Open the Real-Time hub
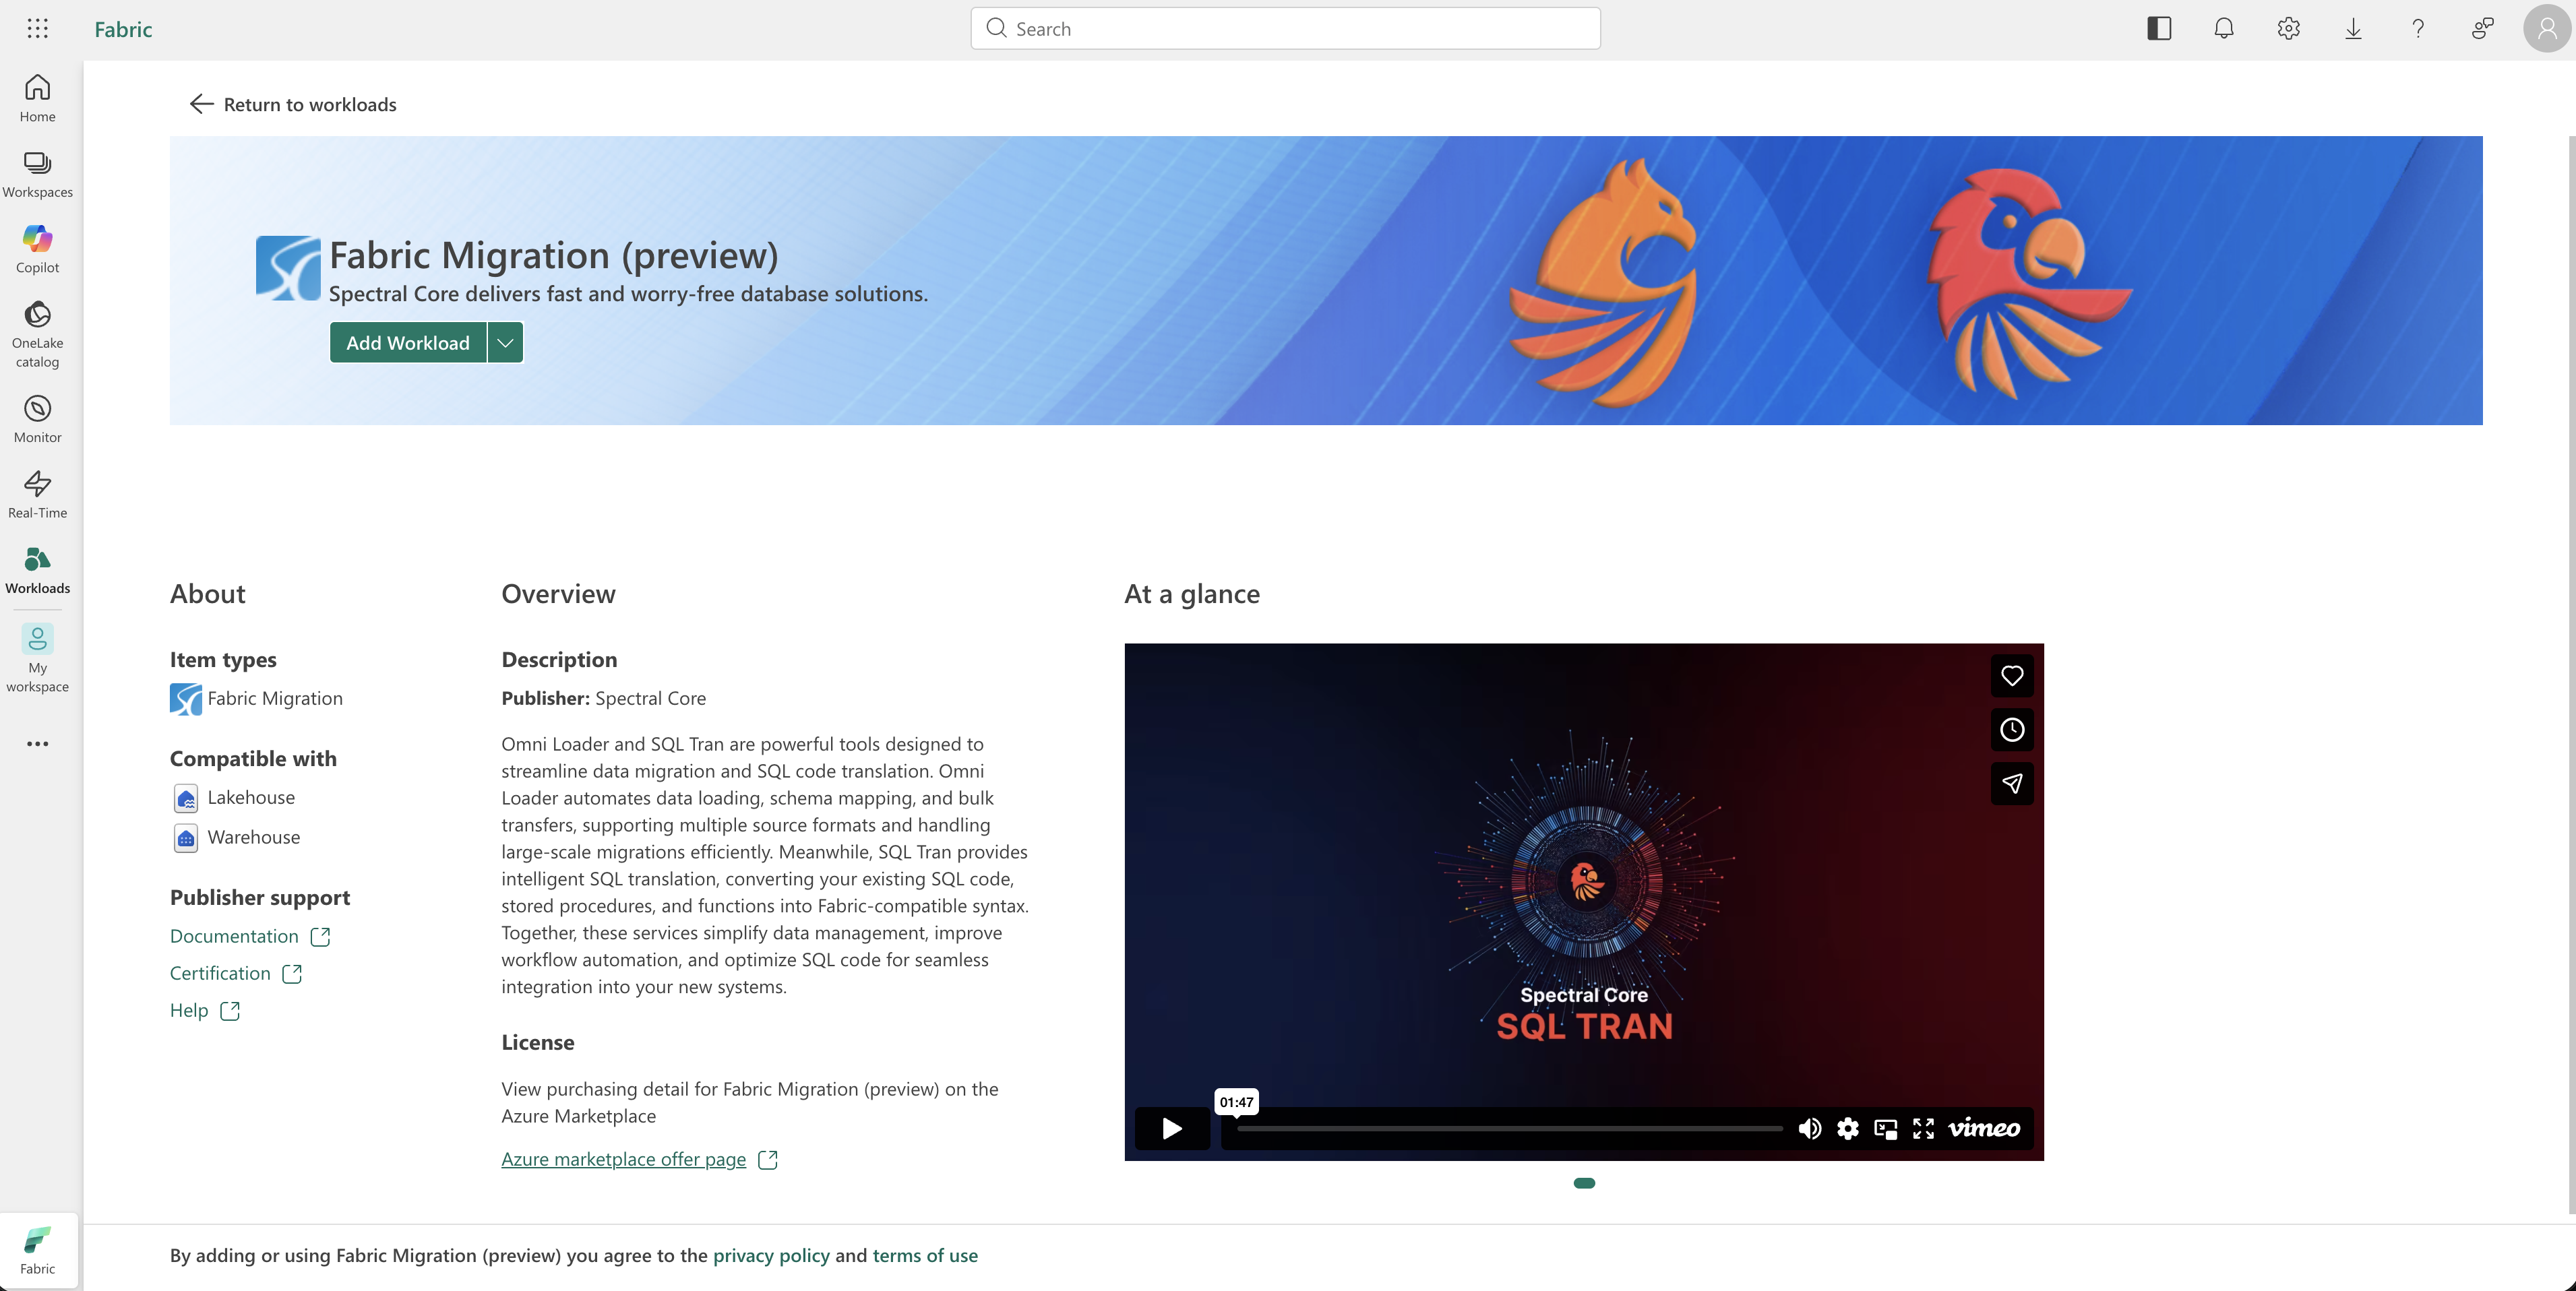 click(37, 493)
